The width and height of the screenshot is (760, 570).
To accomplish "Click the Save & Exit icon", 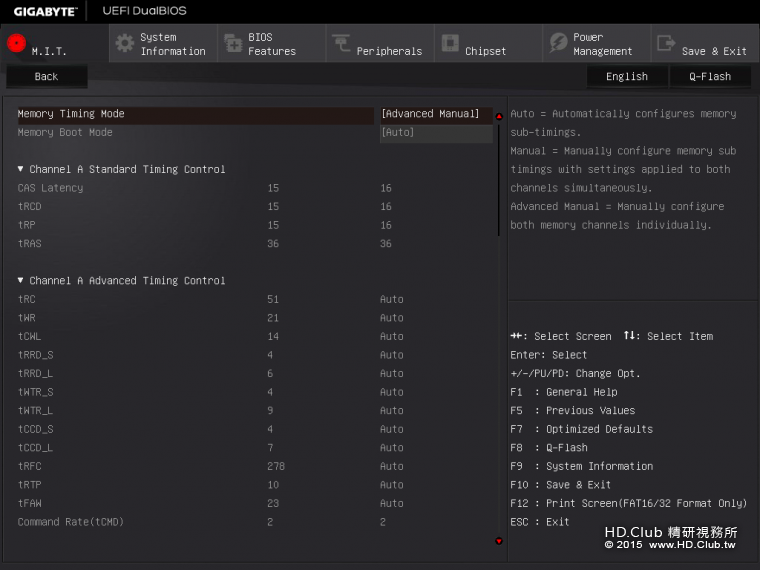I will pyautogui.click(x=666, y=43).
